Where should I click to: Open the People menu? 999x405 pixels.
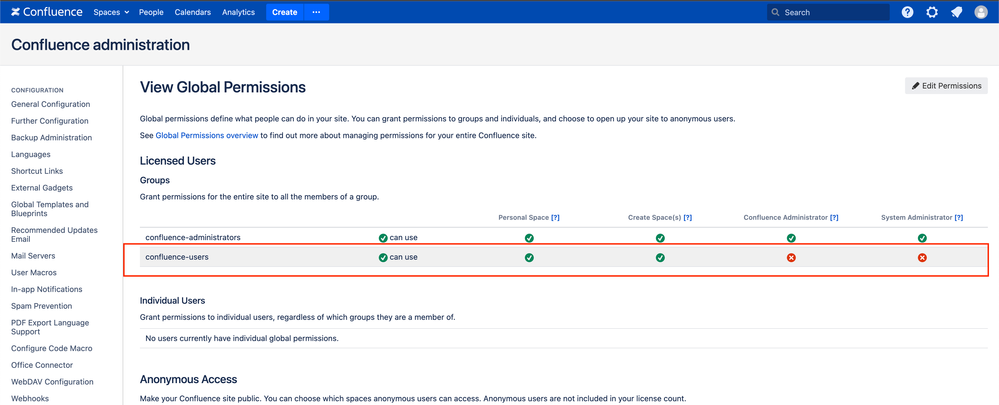coord(151,12)
